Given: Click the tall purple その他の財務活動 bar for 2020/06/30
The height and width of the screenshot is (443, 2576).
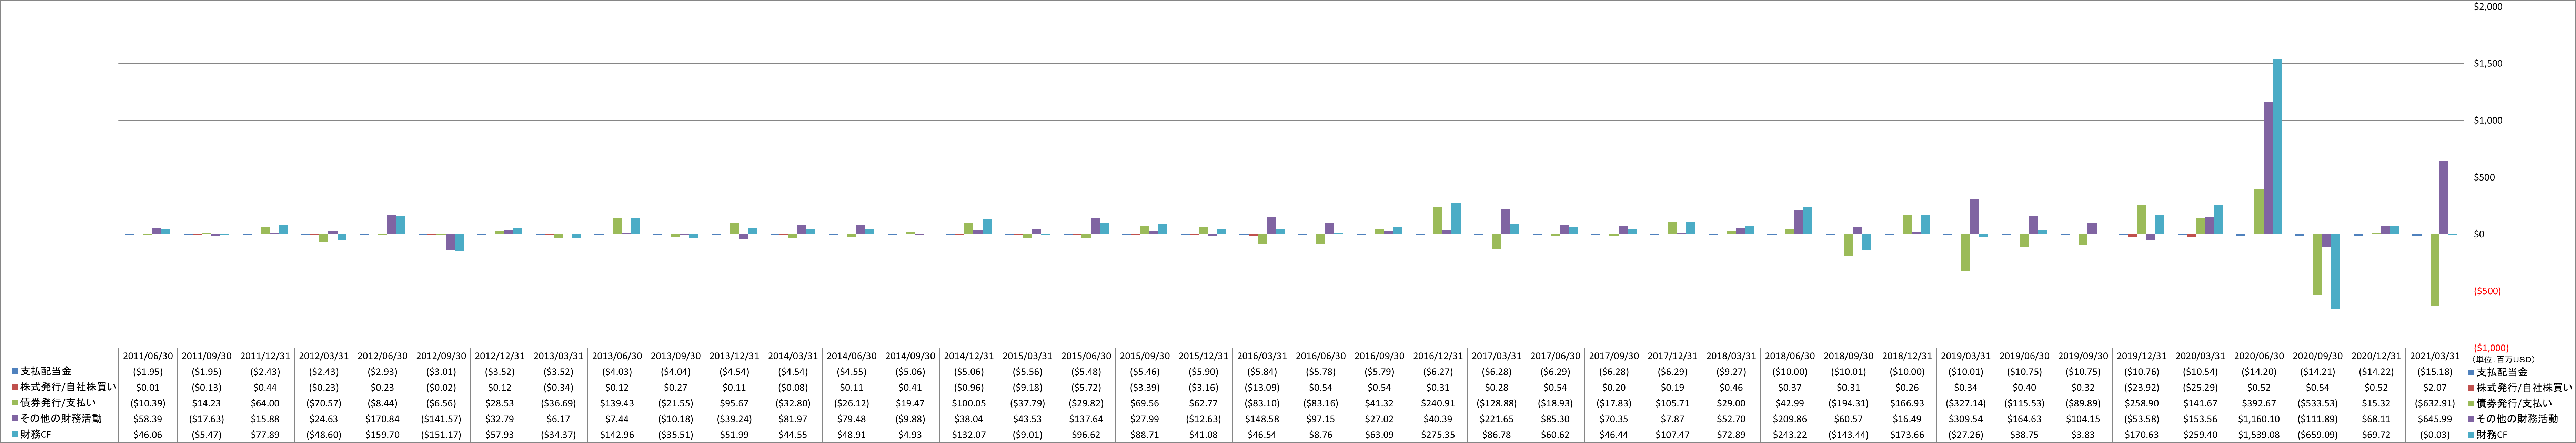Looking at the screenshot, I should click(x=2268, y=168).
